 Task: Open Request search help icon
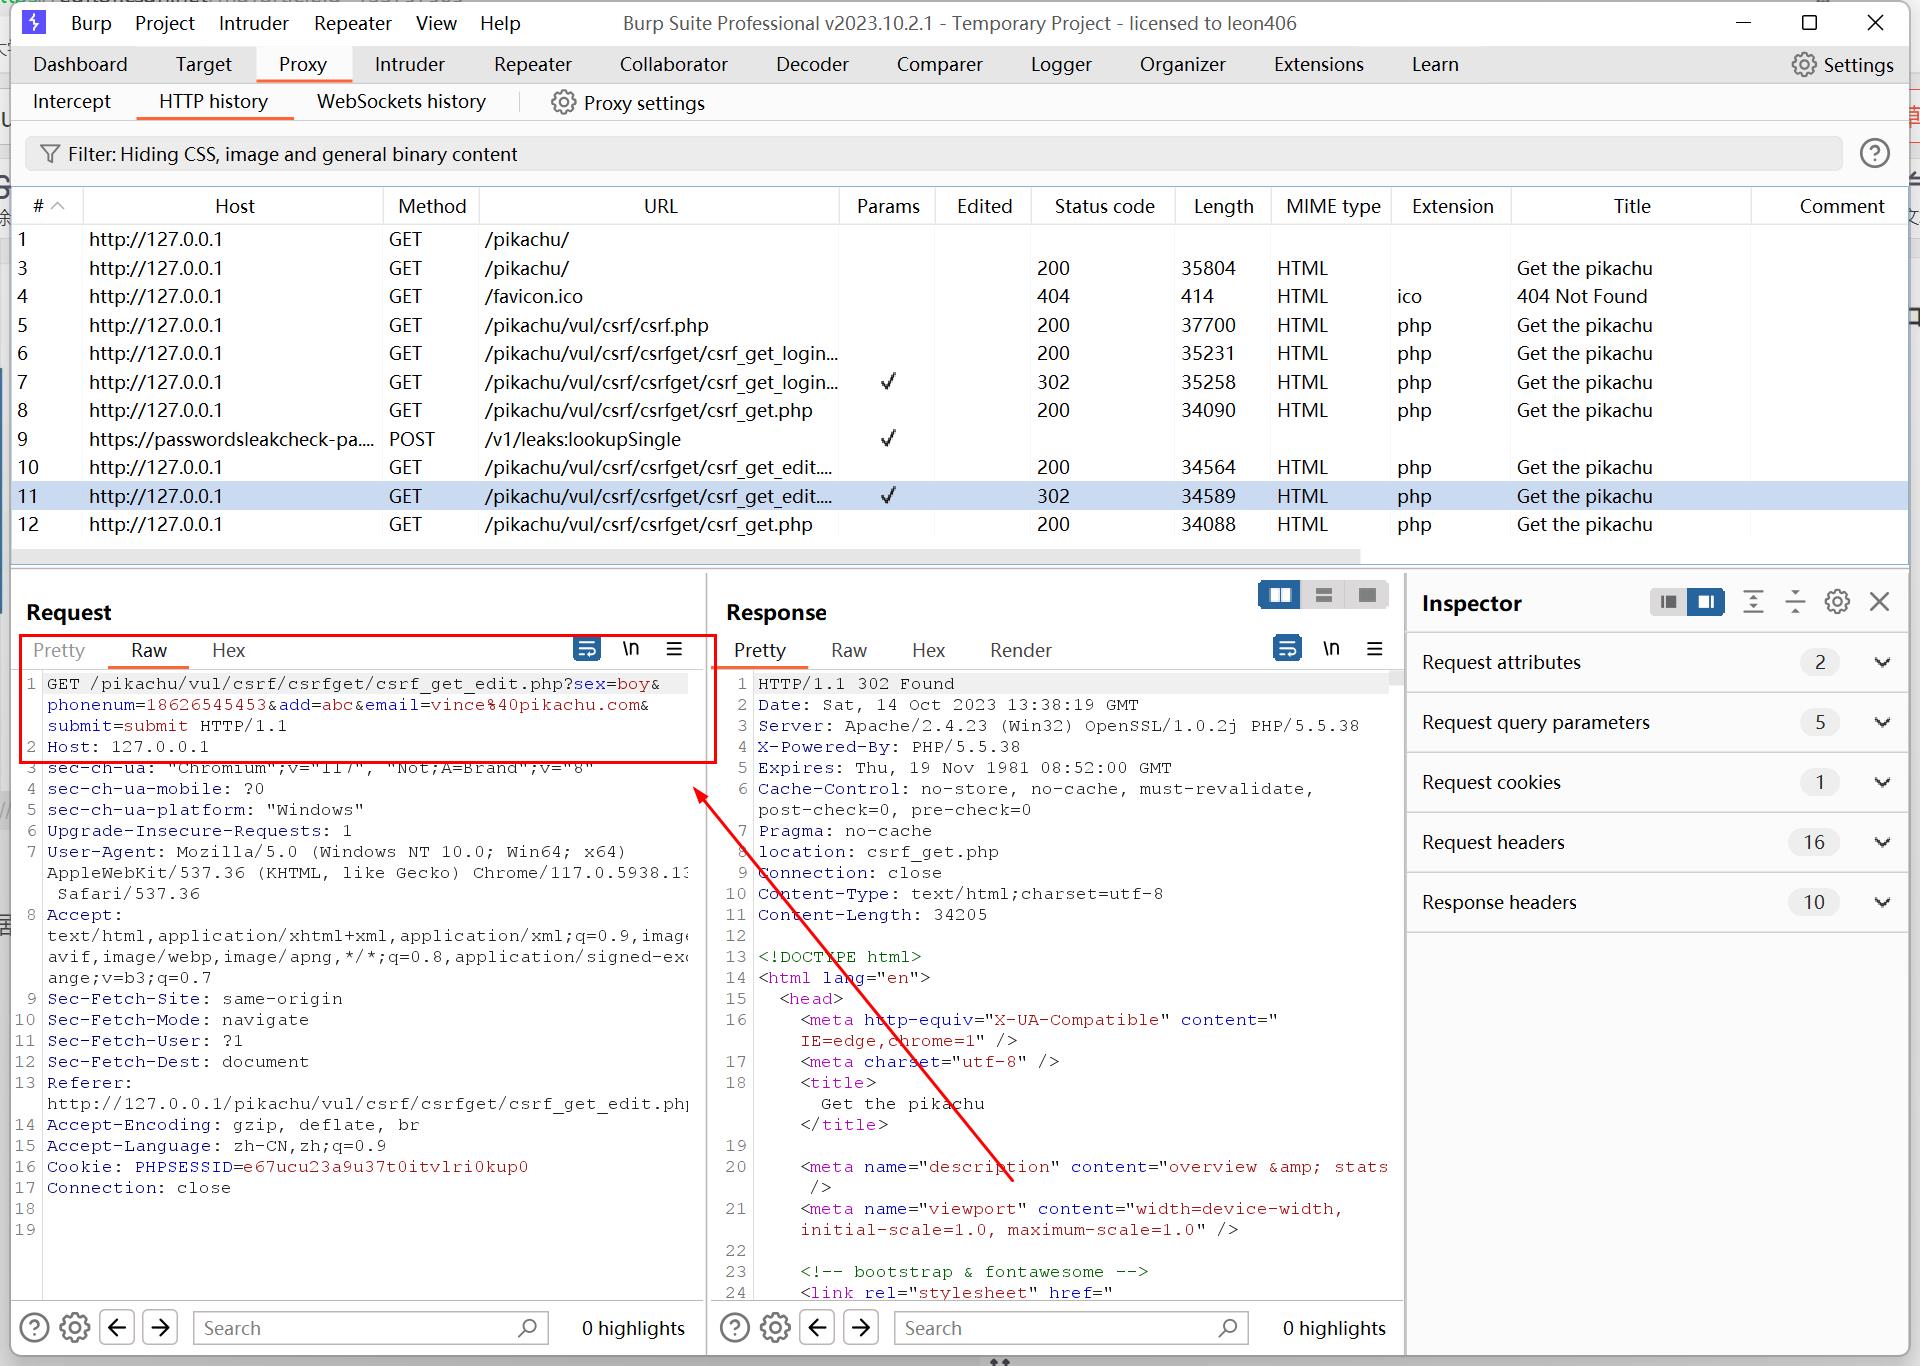pos(34,1328)
